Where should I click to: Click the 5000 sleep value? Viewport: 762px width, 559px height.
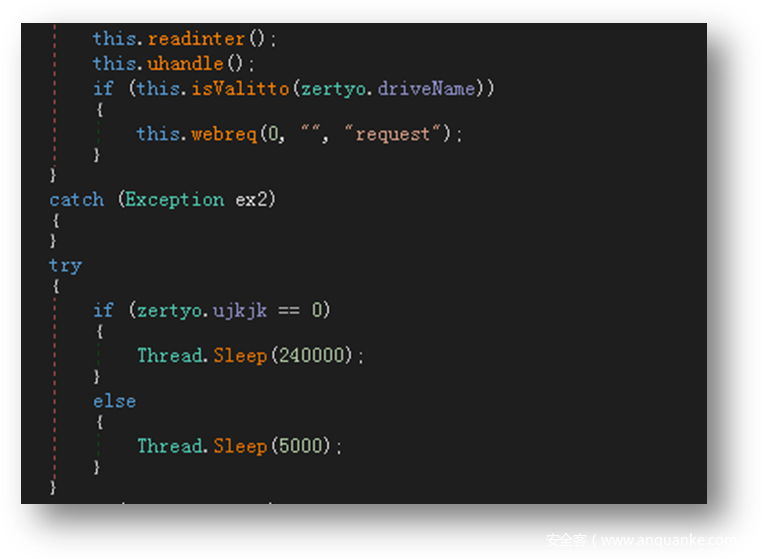coord(301,446)
